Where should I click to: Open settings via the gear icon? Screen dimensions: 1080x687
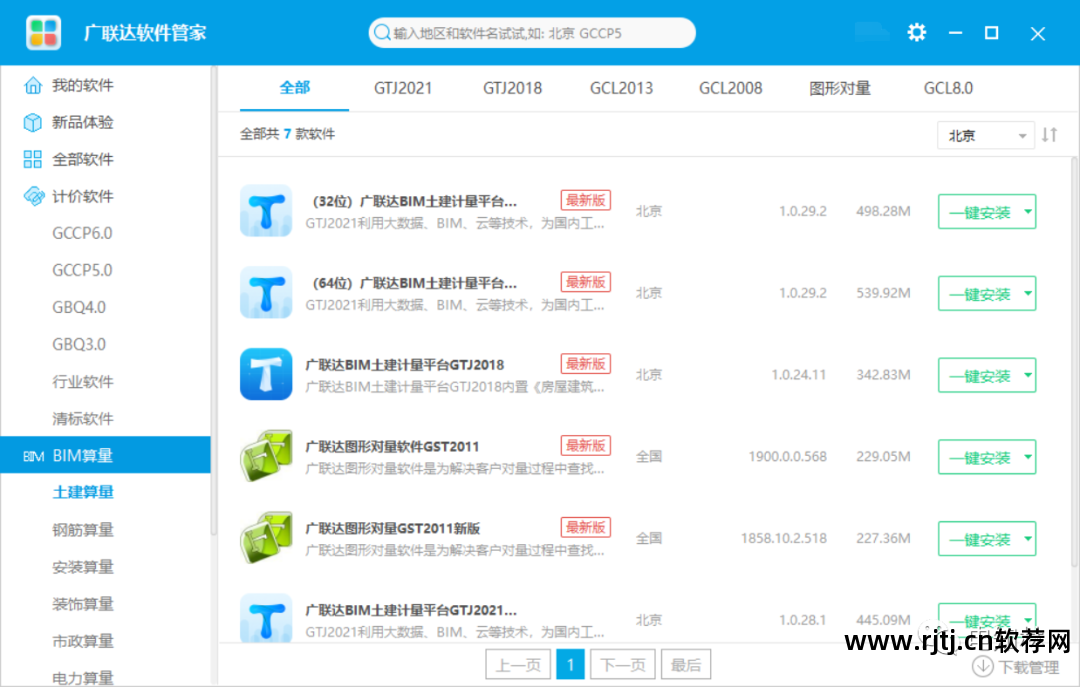tap(916, 32)
